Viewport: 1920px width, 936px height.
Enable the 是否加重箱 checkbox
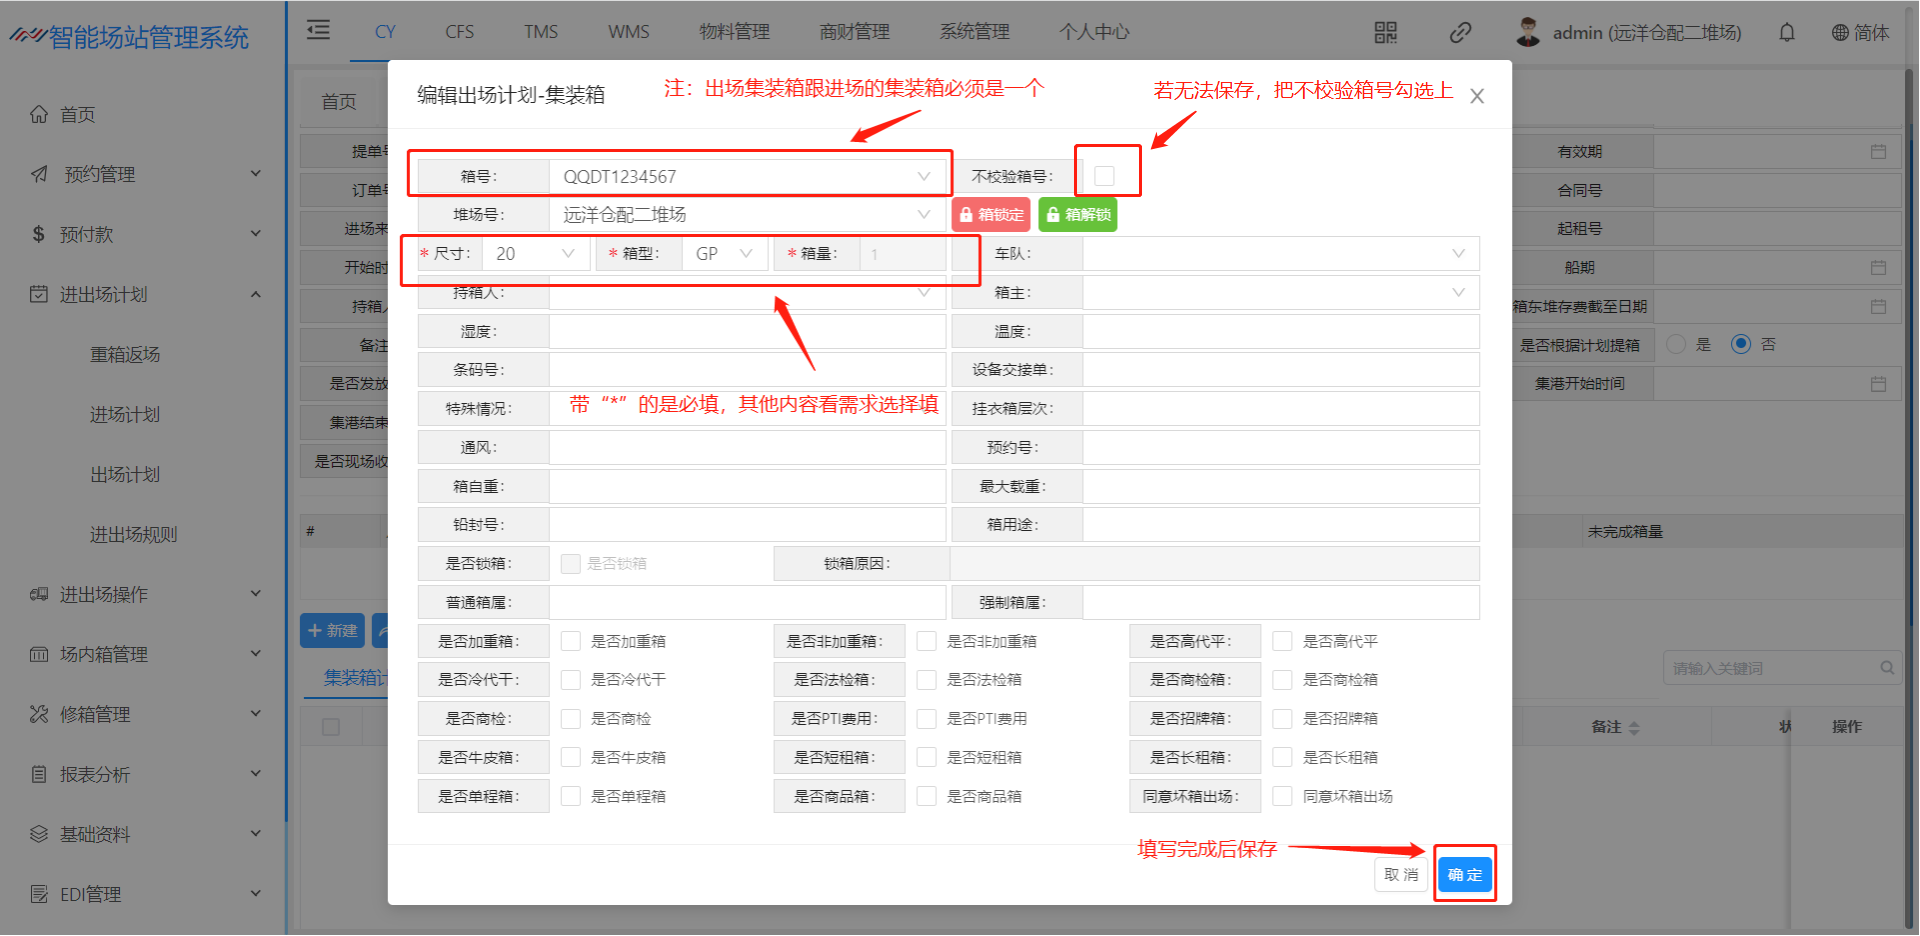[571, 642]
